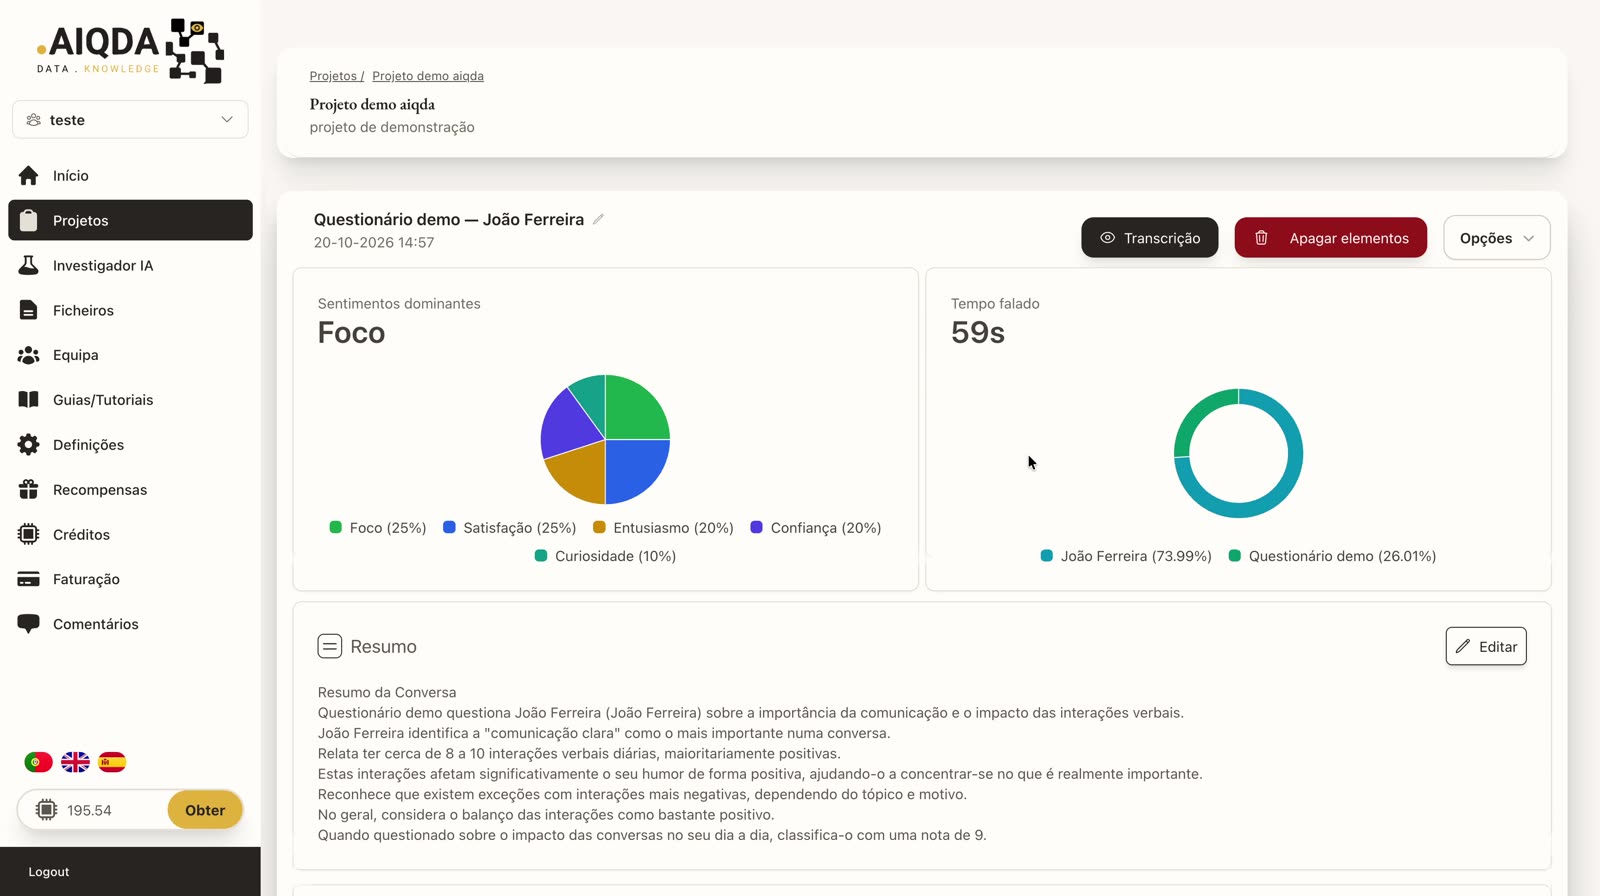Click the Editar button for Resumo
1600x896 pixels.
(x=1486, y=646)
